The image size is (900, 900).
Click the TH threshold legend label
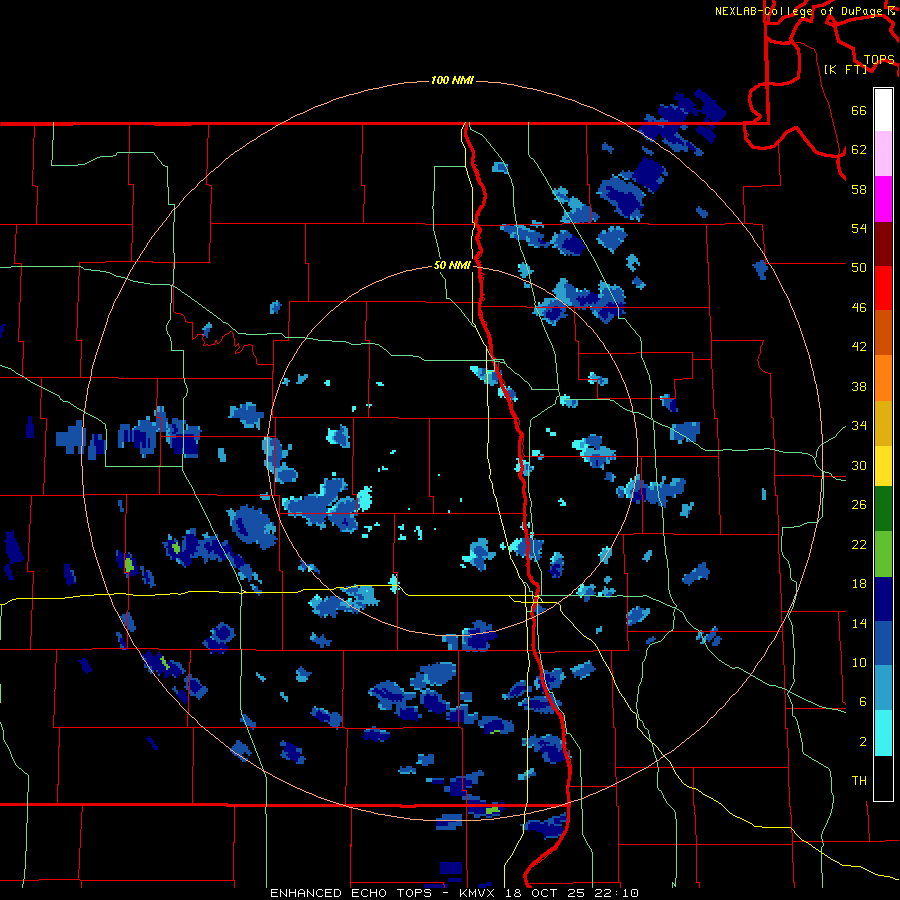[x=859, y=781]
